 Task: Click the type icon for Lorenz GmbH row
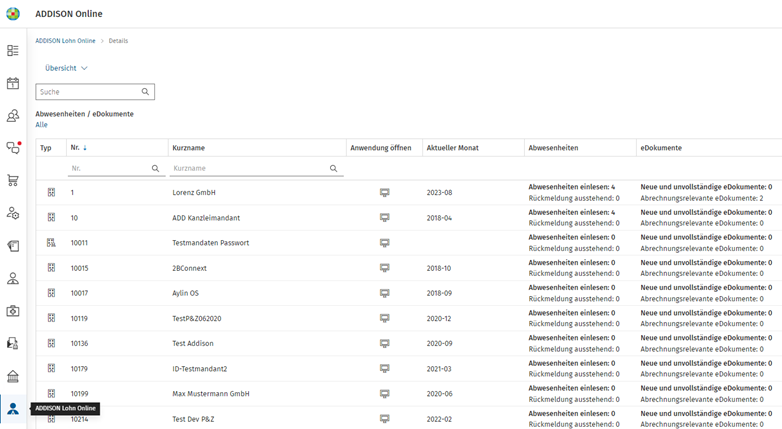click(51, 192)
